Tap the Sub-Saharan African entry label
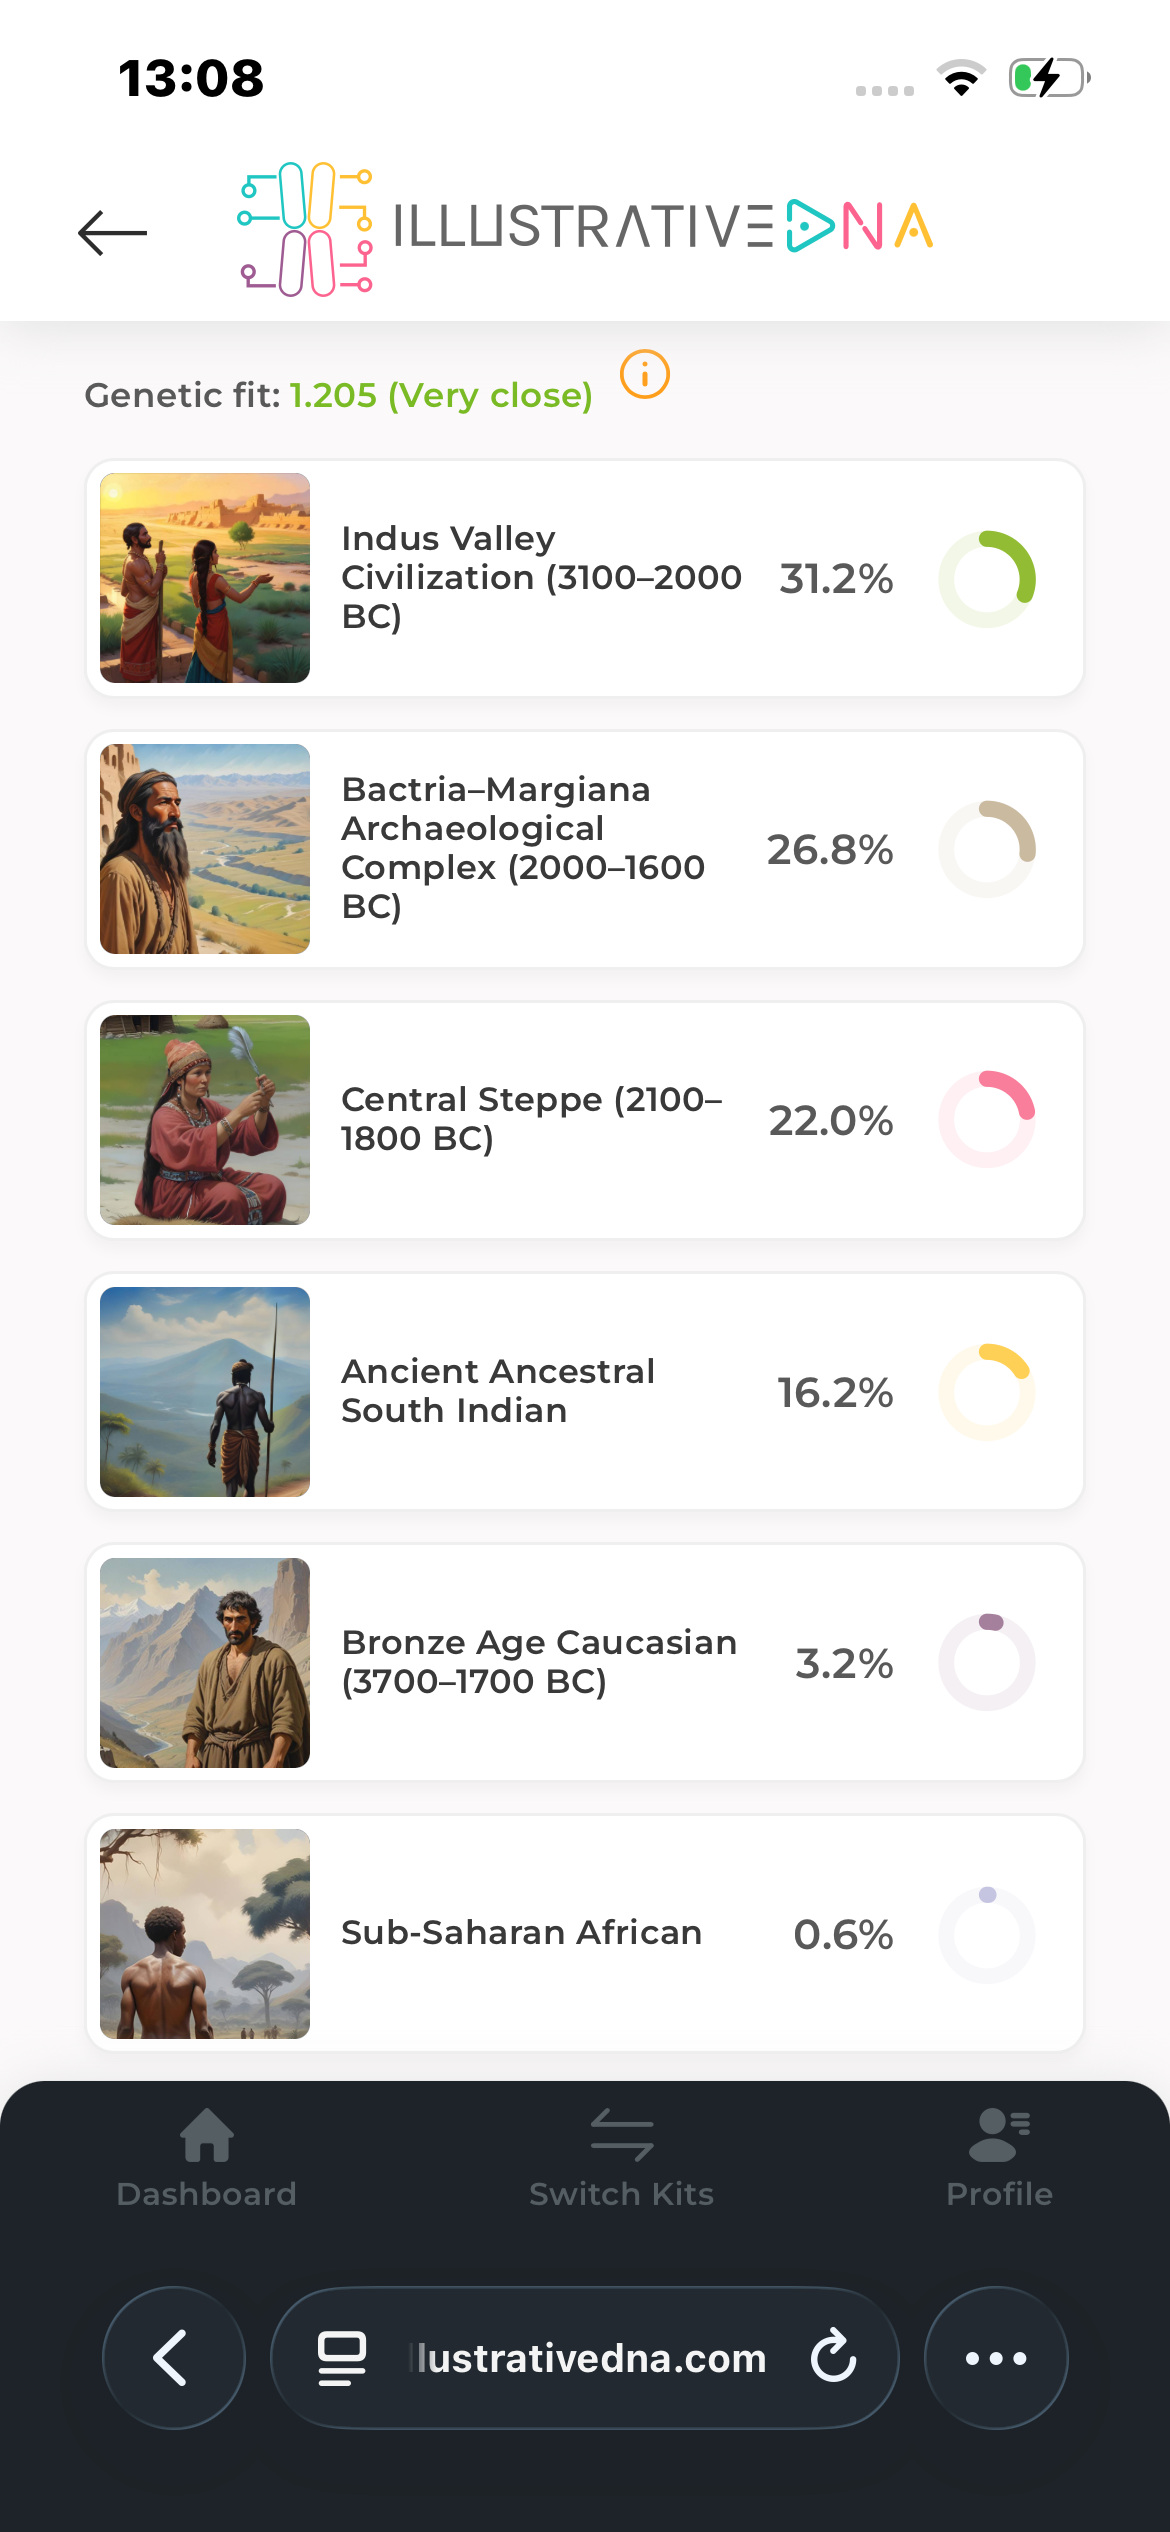This screenshot has height=2532, width=1170. pos(521,1933)
